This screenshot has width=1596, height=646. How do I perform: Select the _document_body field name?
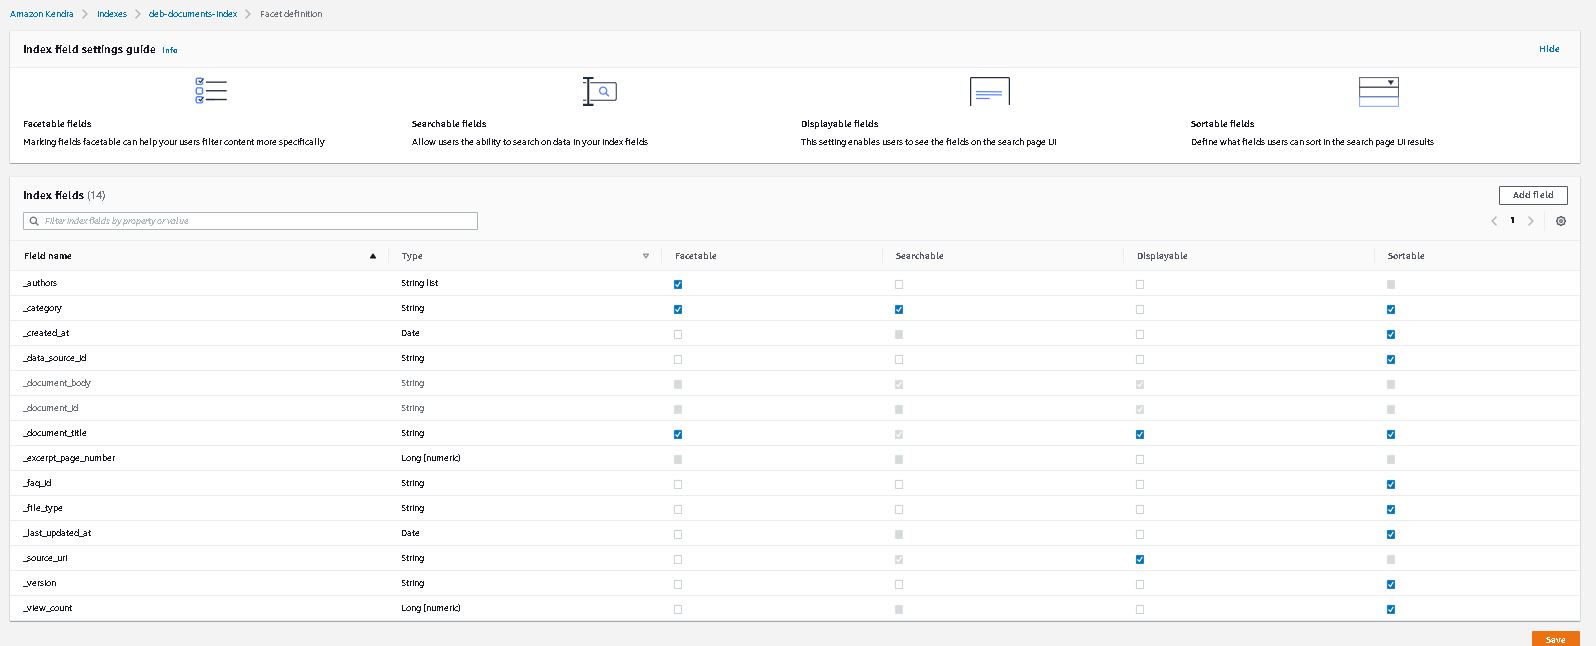57,383
